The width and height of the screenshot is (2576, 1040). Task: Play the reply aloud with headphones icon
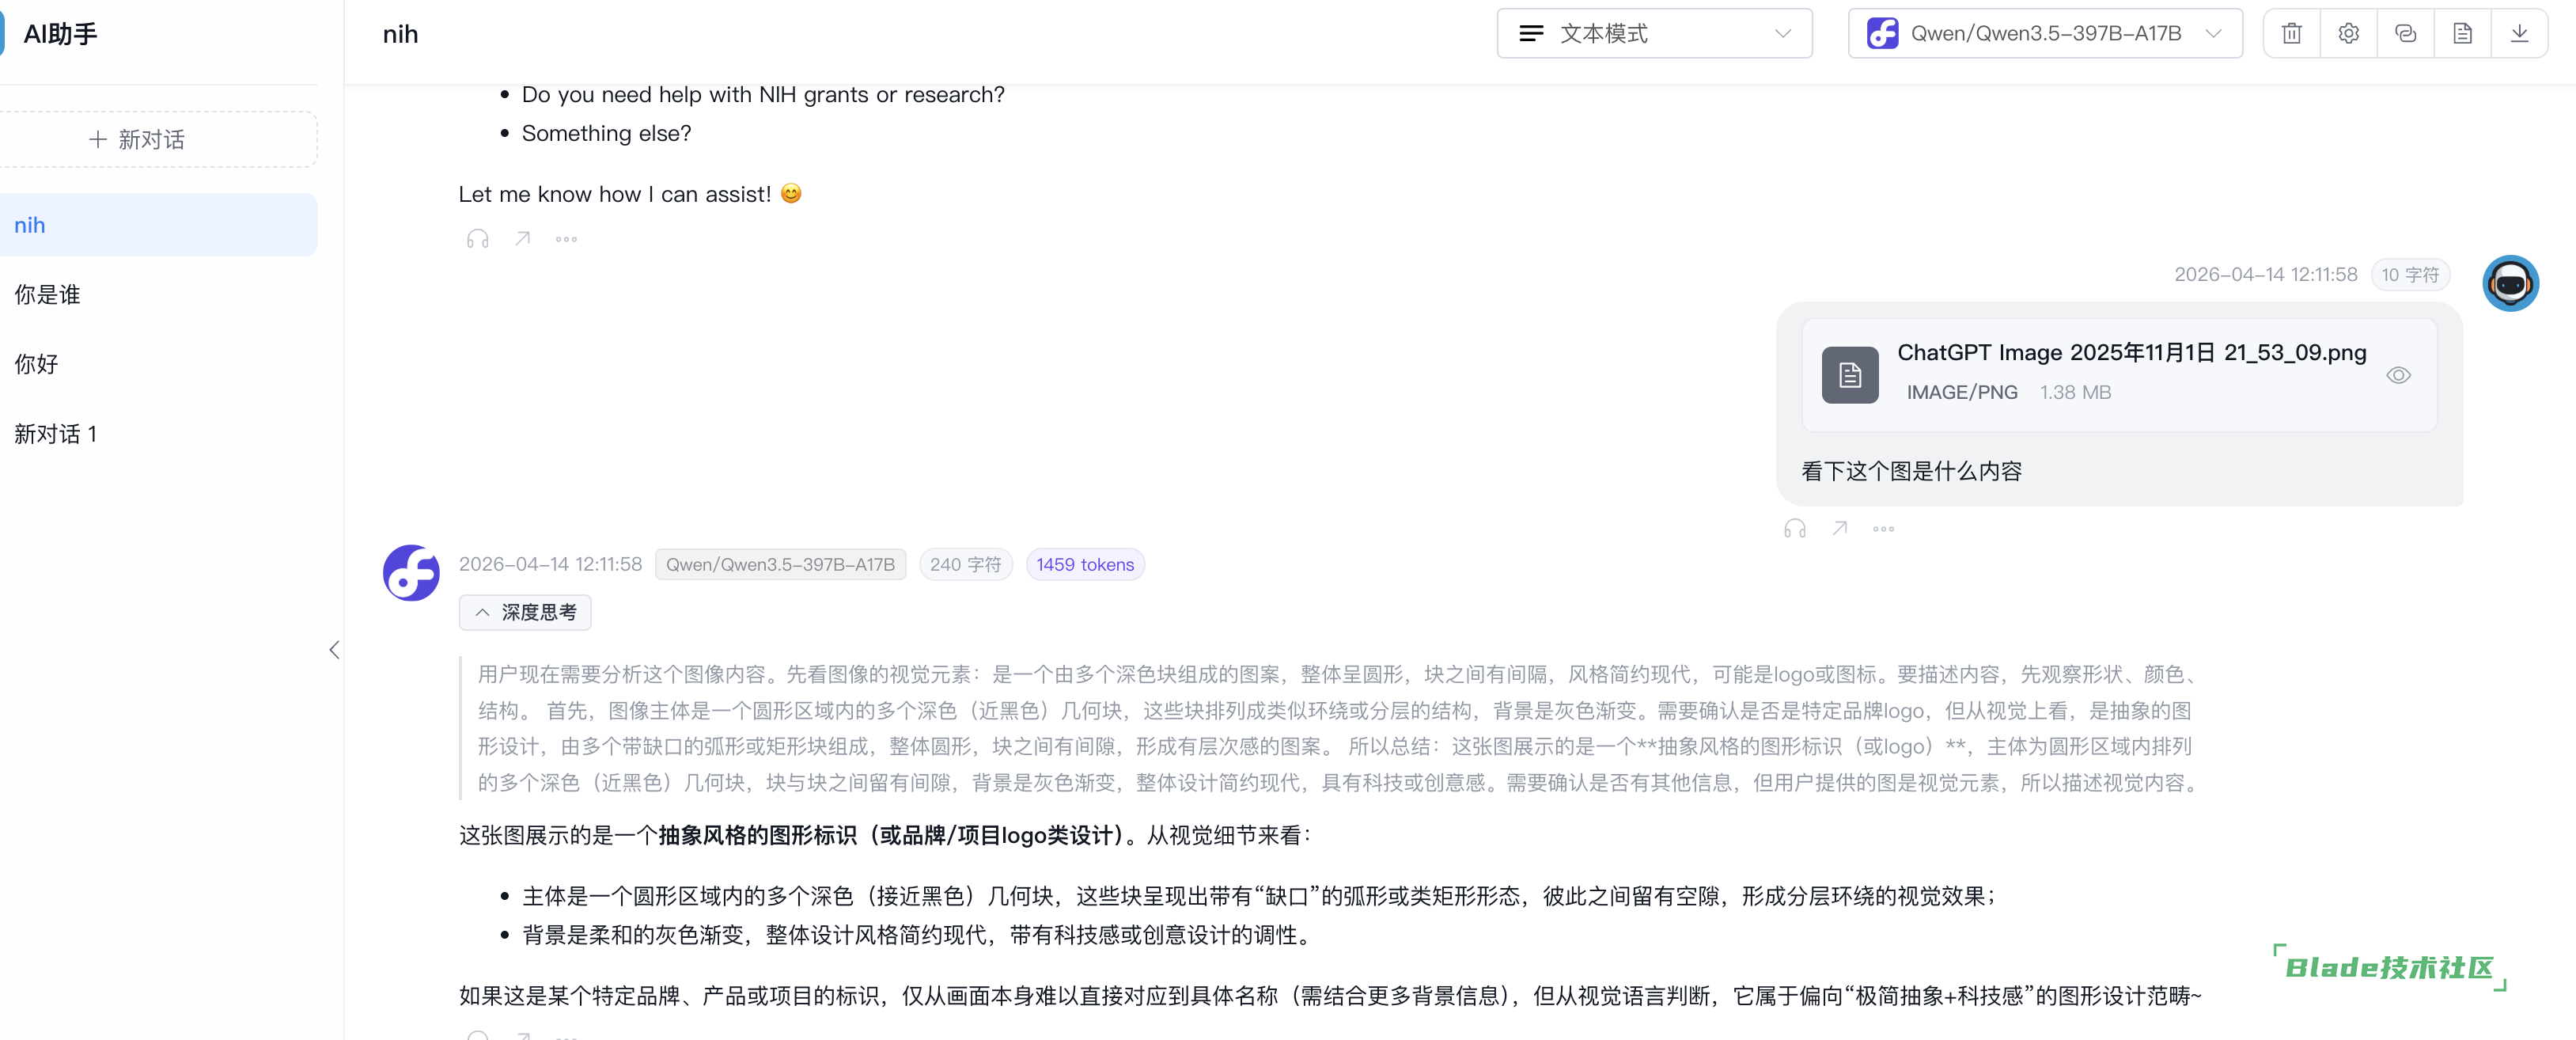click(477, 238)
